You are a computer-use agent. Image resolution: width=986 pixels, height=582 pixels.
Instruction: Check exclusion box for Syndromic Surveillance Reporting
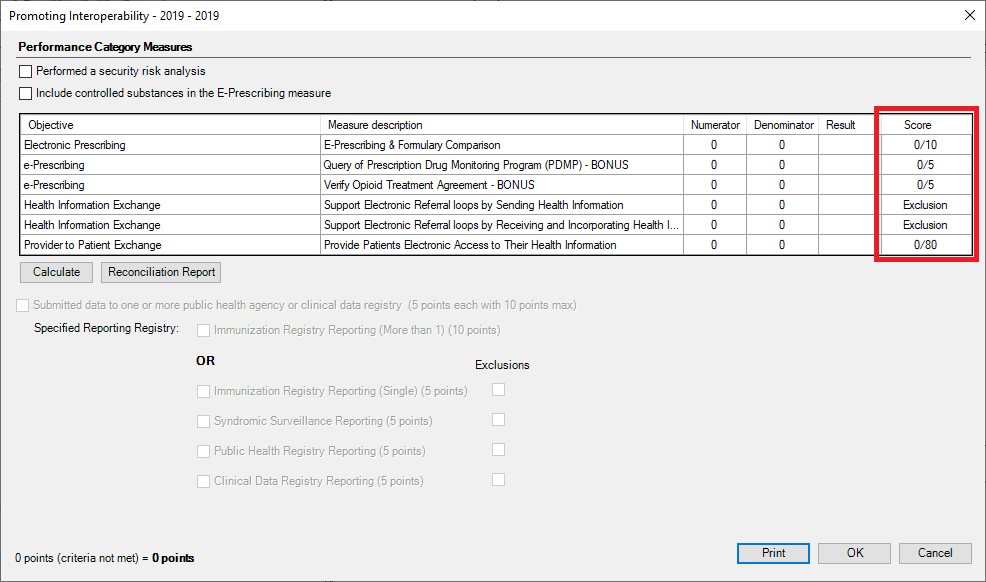click(x=499, y=419)
